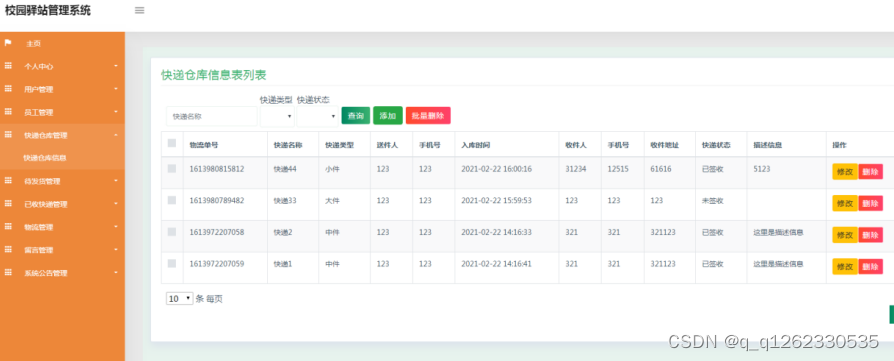Click the grid icon beside 用户管理

point(8,89)
